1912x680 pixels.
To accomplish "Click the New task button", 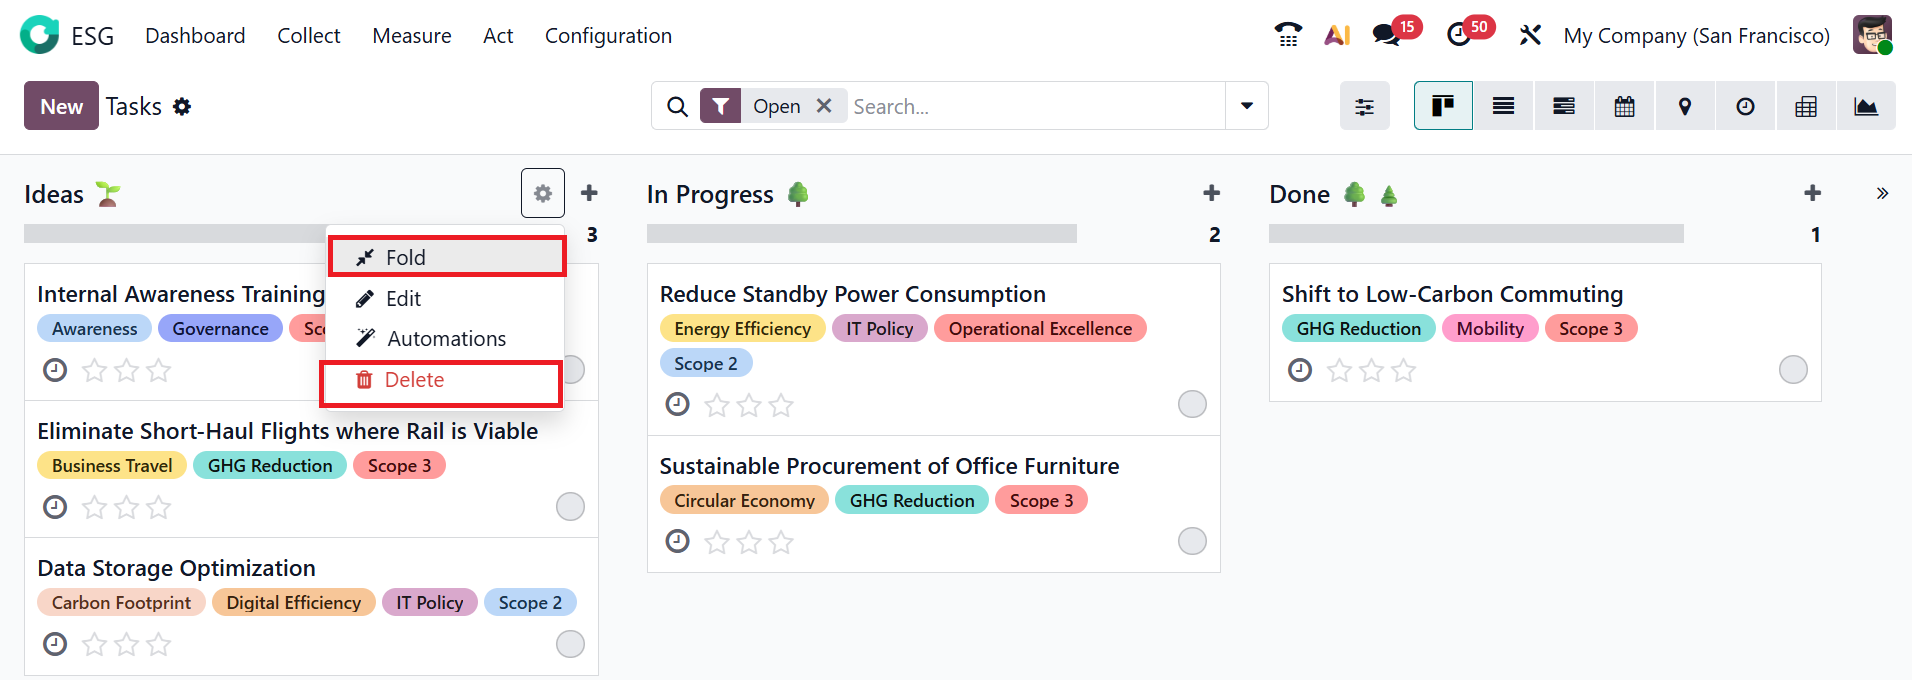I will coord(61,106).
